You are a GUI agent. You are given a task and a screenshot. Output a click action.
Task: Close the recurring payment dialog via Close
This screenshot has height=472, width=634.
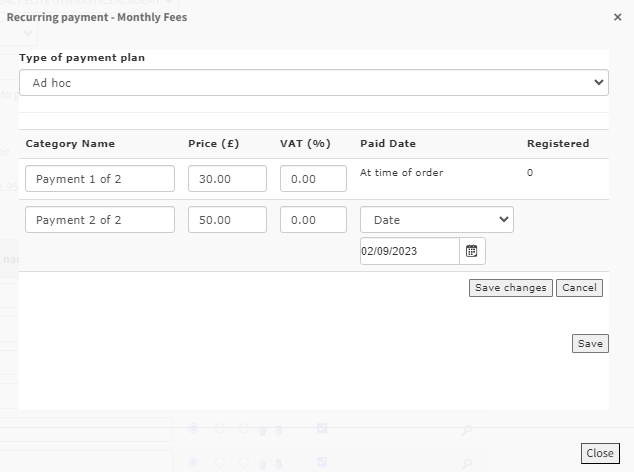pos(600,453)
